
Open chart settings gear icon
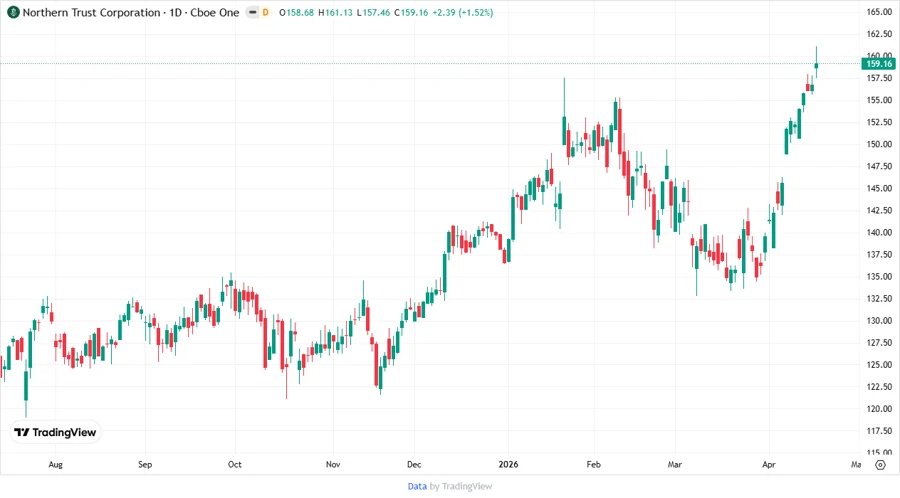(880, 465)
